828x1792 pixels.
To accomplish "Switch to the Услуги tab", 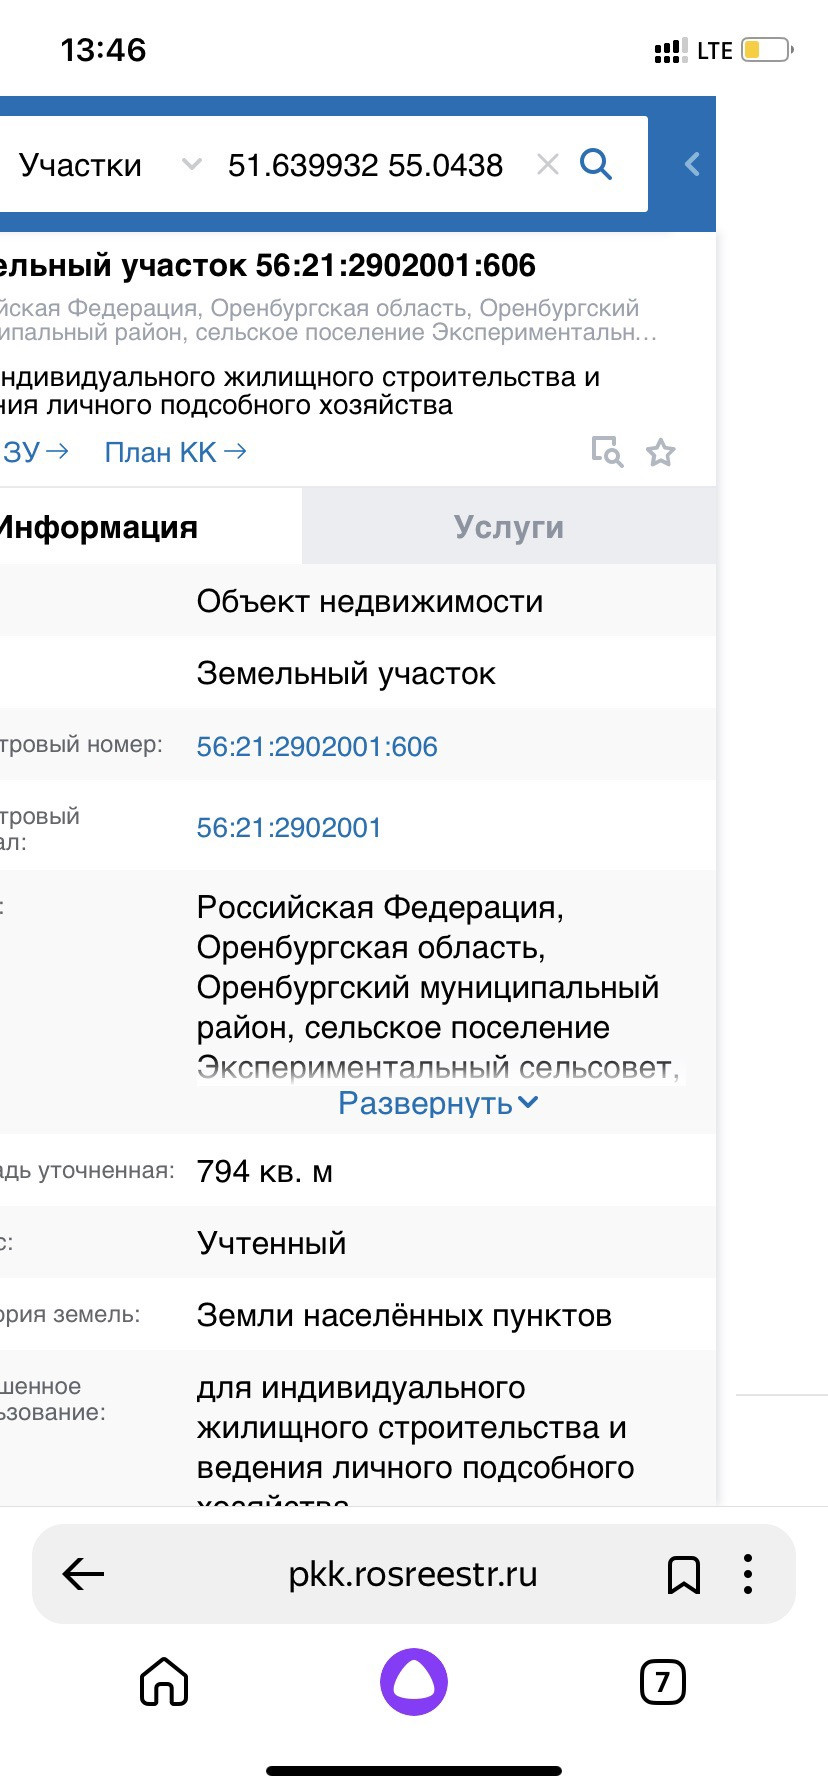I will 508,527.
